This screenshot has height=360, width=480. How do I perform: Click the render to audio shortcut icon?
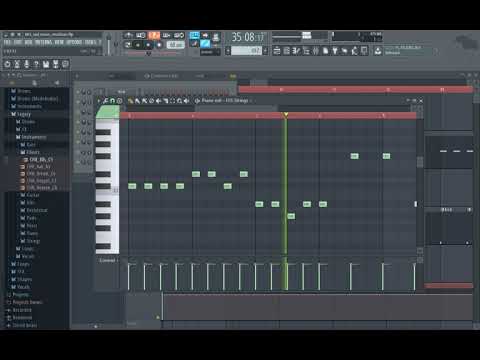pos(55,64)
